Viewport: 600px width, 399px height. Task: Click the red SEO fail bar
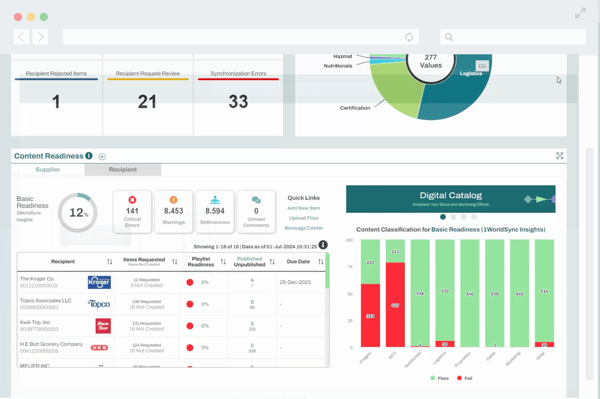395,305
